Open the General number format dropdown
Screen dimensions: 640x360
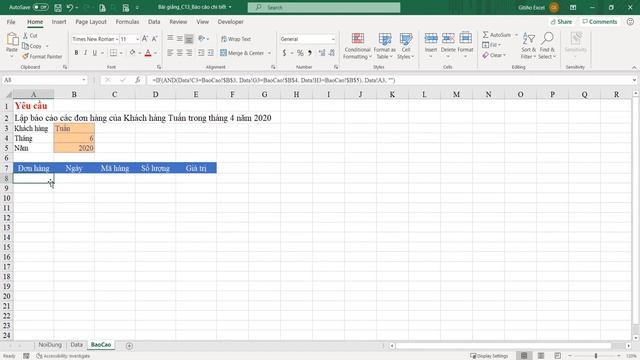point(333,39)
